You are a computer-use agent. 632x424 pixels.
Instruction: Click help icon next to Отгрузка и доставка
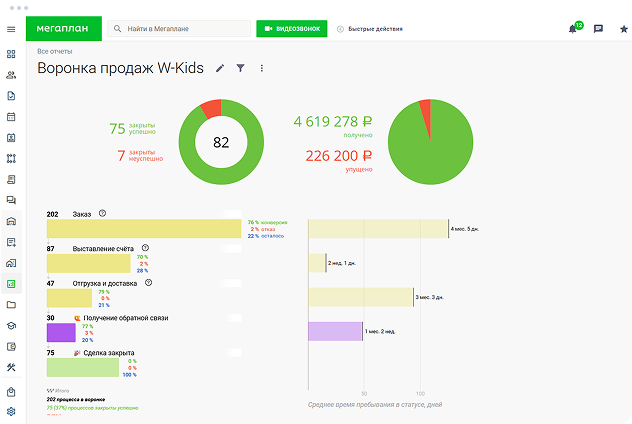[x=148, y=283]
